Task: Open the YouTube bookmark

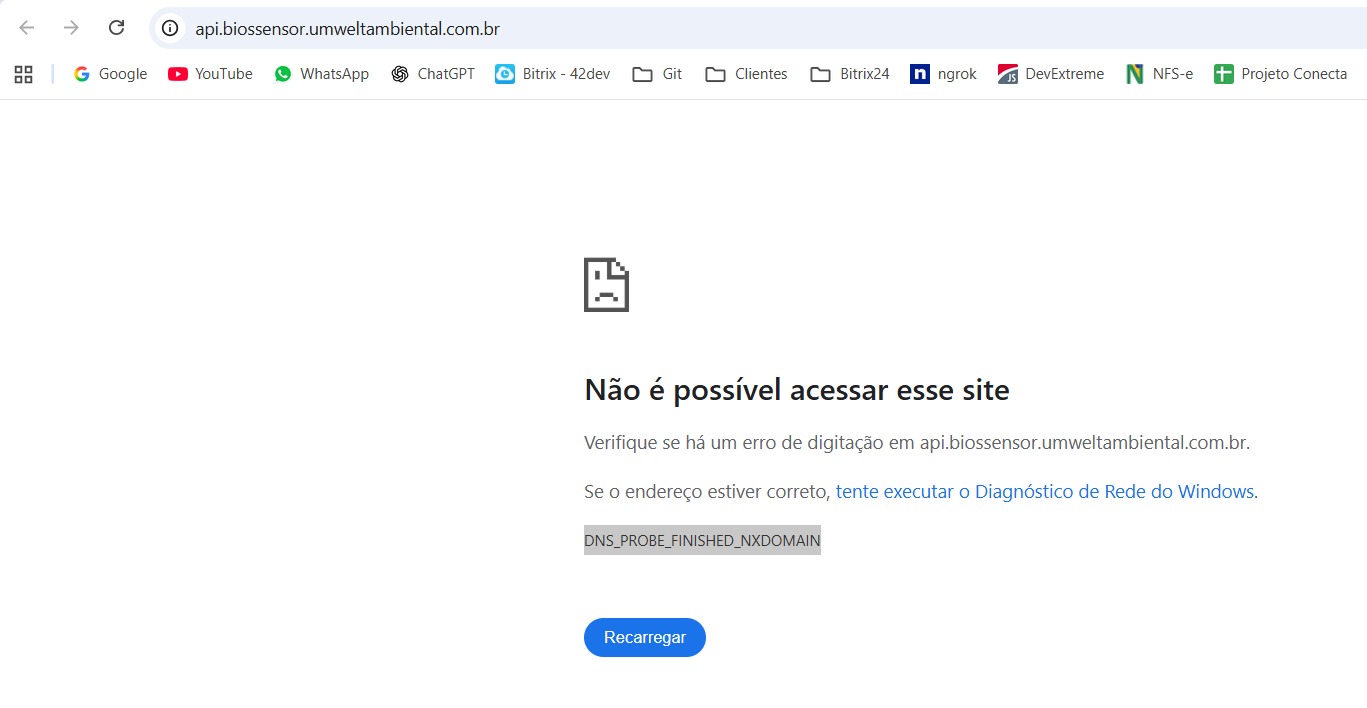Action: (x=210, y=74)
